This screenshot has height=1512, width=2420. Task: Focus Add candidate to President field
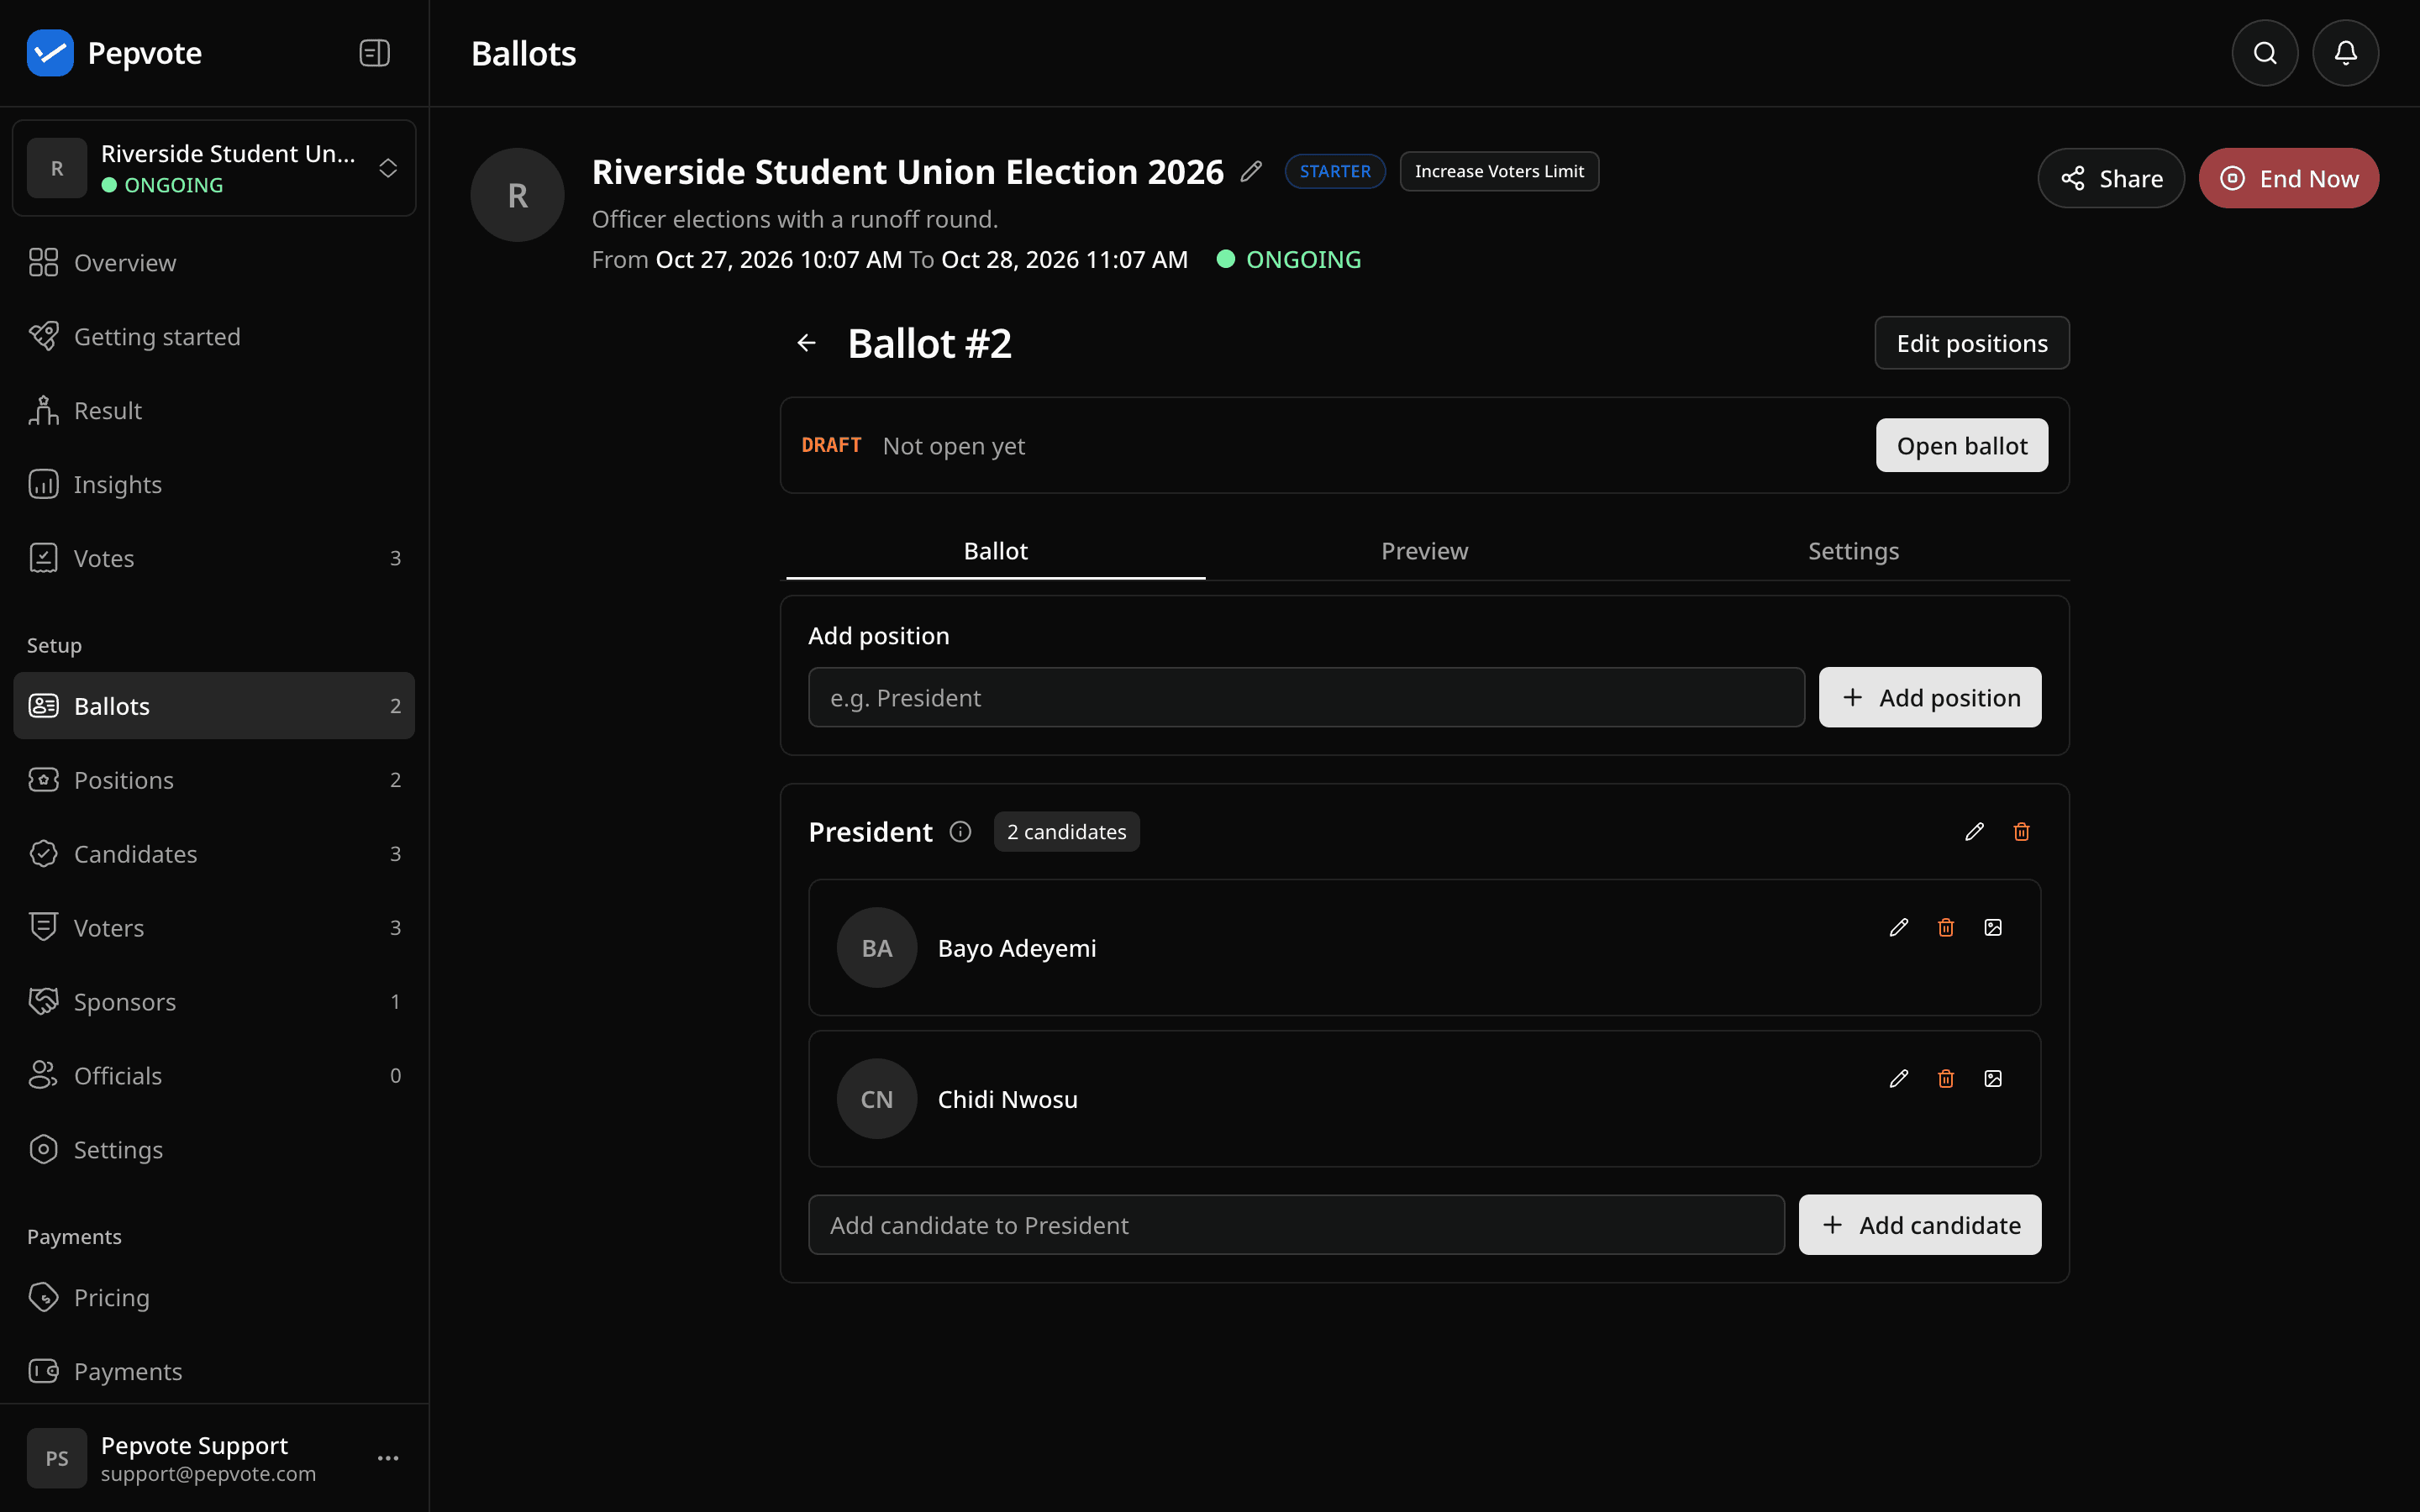[x=1296, y=1225]
